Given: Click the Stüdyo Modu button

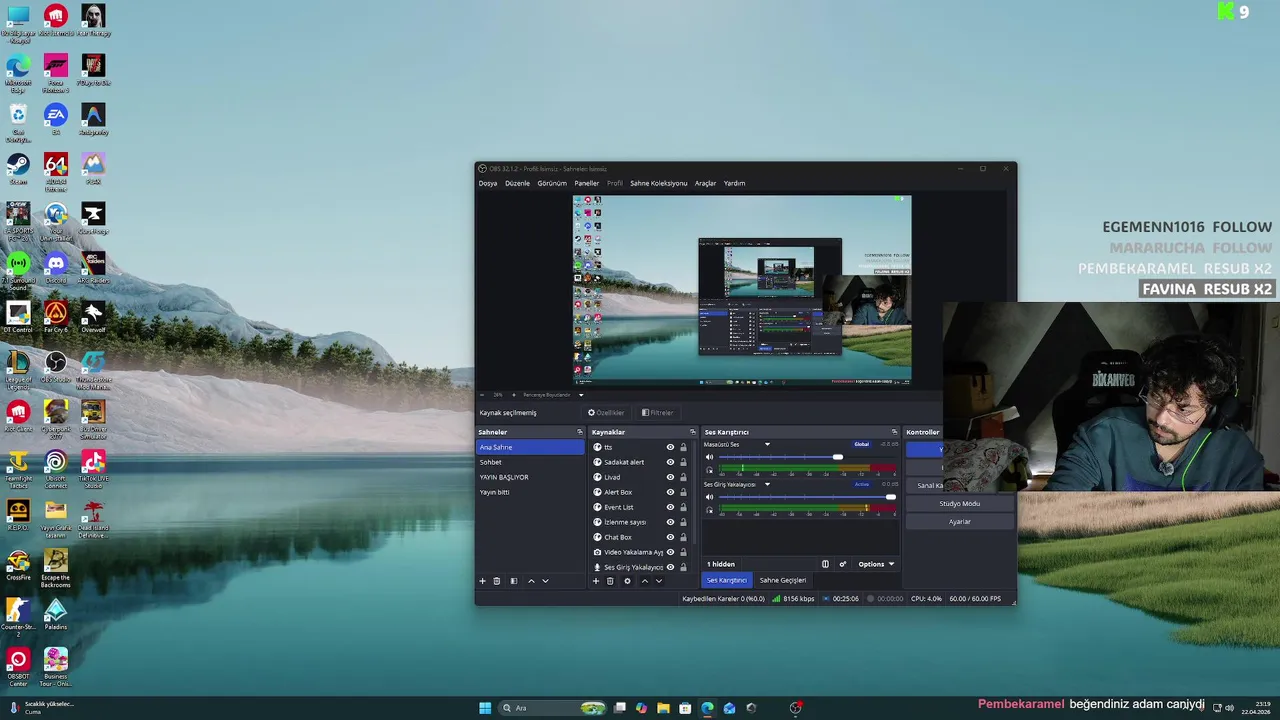Looking at the screenshot, I should pos(960,504).
